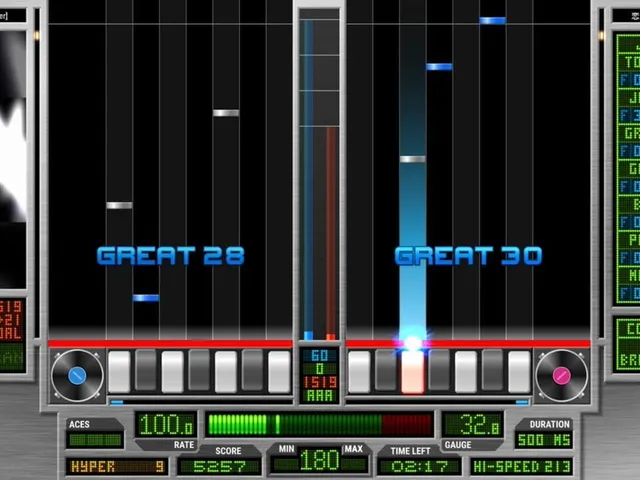The height and width of the screenshot is (480, 640).
Task: Click the GREAT 30 combo text
Action: coord(468,256)
